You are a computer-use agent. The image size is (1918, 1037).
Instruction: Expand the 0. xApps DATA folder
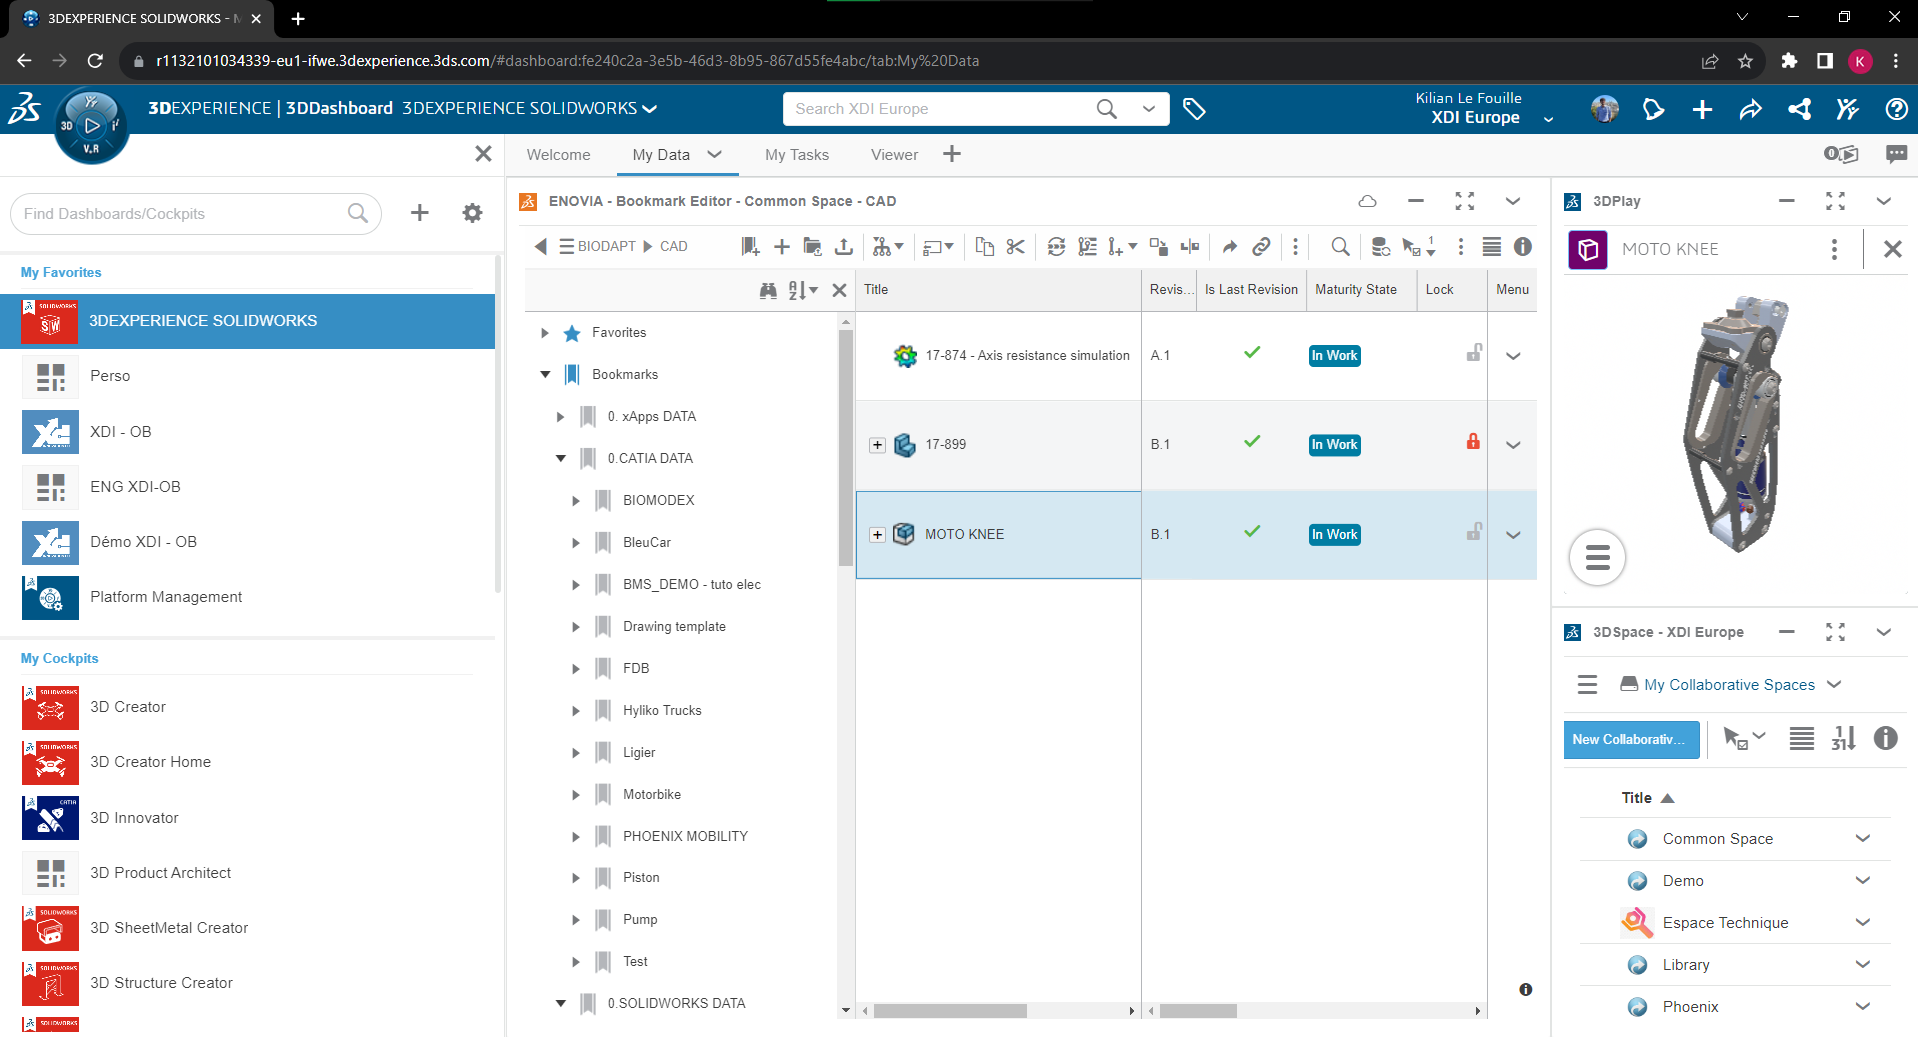[x=560, y=417]
